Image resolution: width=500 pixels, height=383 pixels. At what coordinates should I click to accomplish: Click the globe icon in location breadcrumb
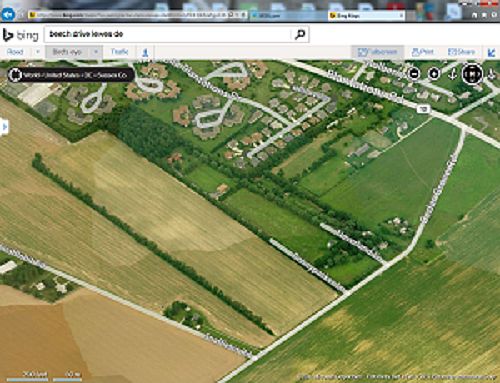(x=14, y=75)
